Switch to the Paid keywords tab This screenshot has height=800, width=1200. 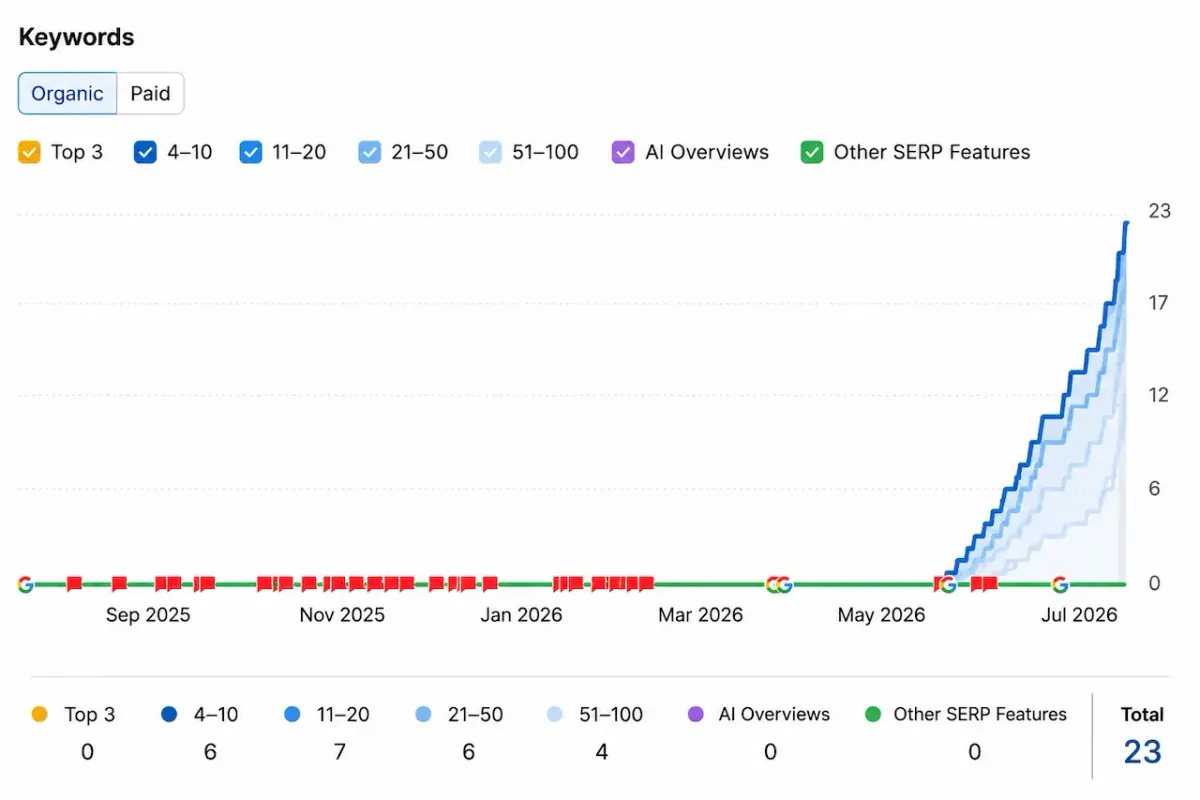pos(151,94)
